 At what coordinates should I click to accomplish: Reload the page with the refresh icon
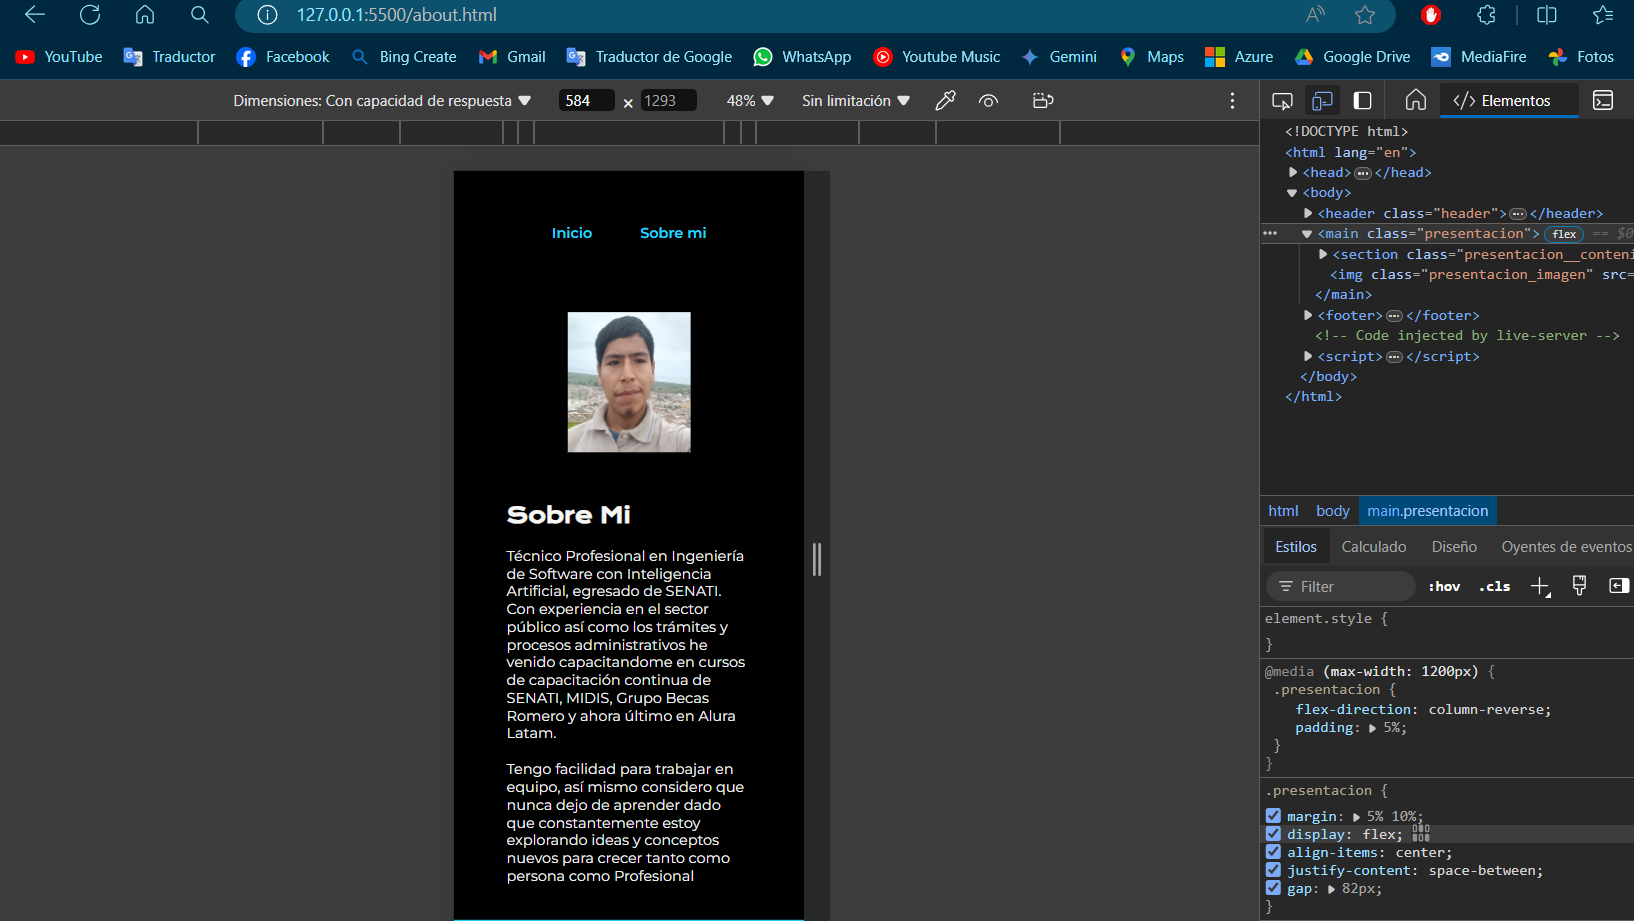pyautogui.click(x=90, y=15)
